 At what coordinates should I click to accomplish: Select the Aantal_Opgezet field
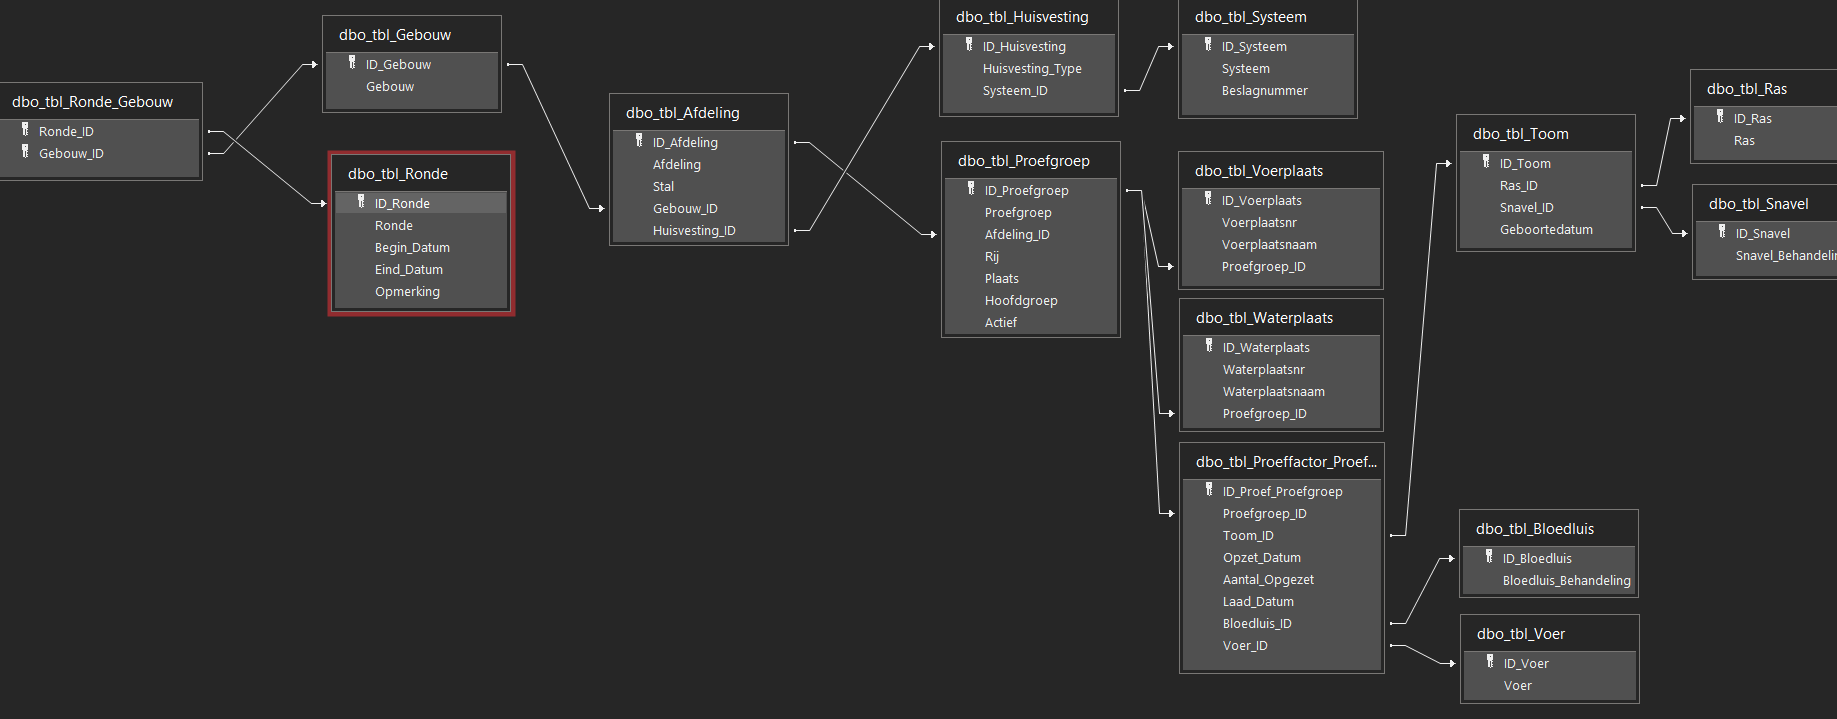1268,580
